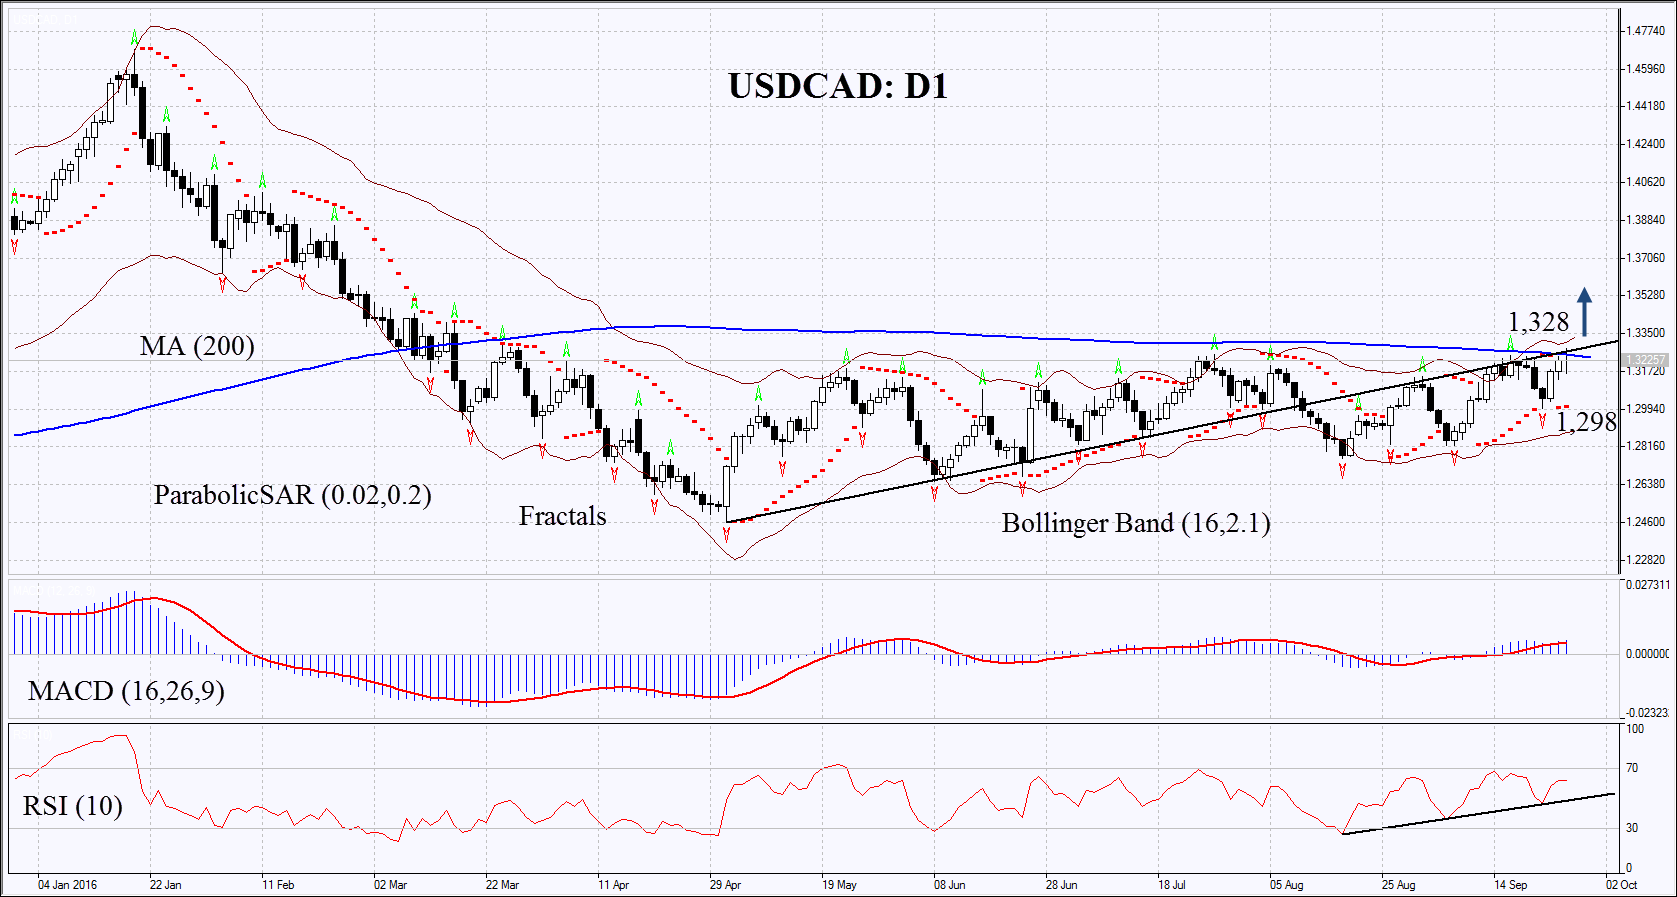
Task: Click the 1.28160 price axis value
Action: pyautogui.click(x=1646, y=446)
